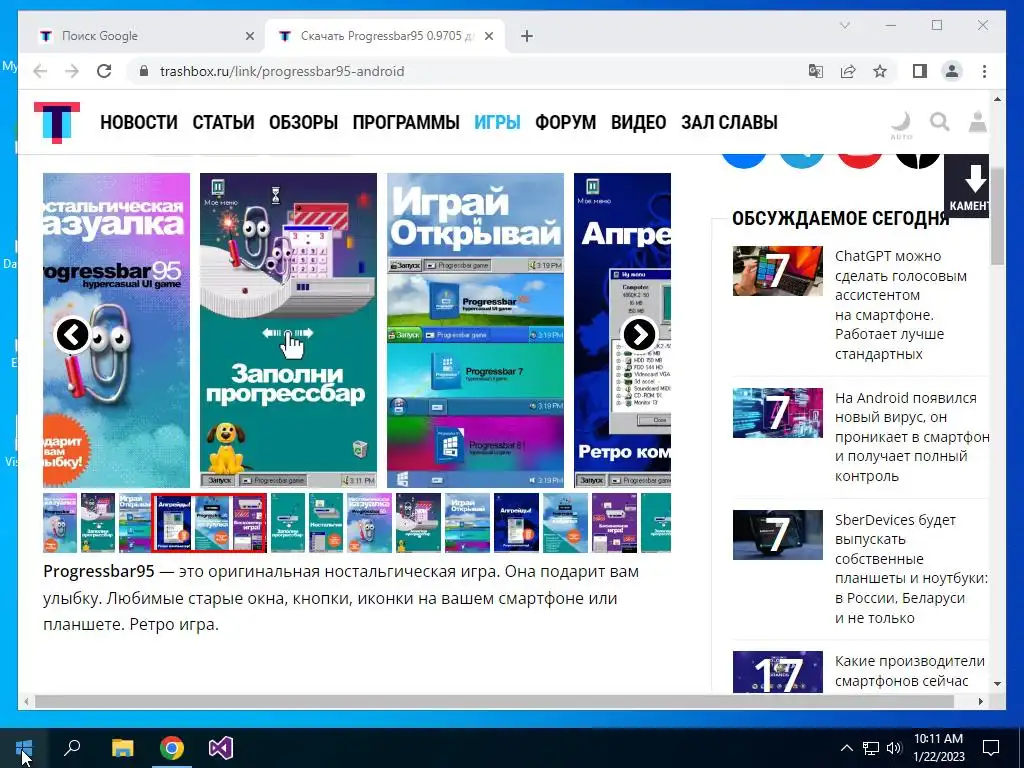Open the translate page icon in address bar
This screenshot has height=768, width=1024.
[816, 71]
